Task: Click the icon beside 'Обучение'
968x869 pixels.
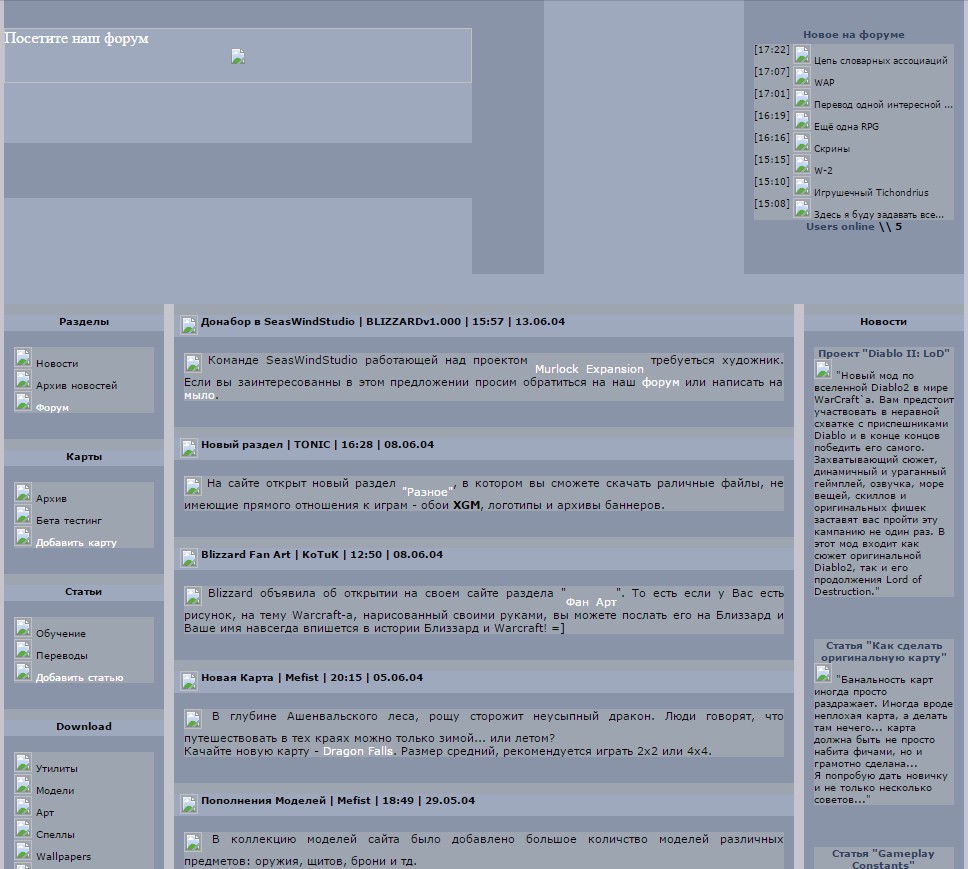Action: (23, 627)
